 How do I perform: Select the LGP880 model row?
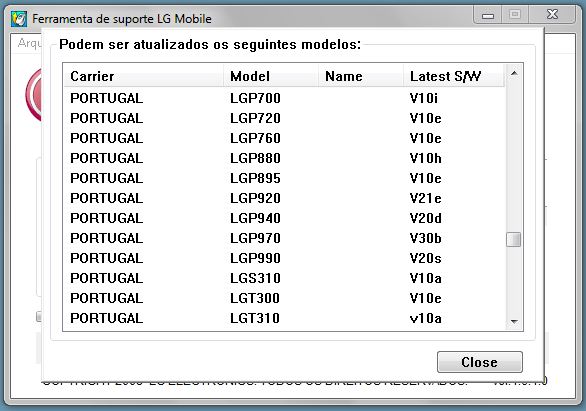point(284,158)
